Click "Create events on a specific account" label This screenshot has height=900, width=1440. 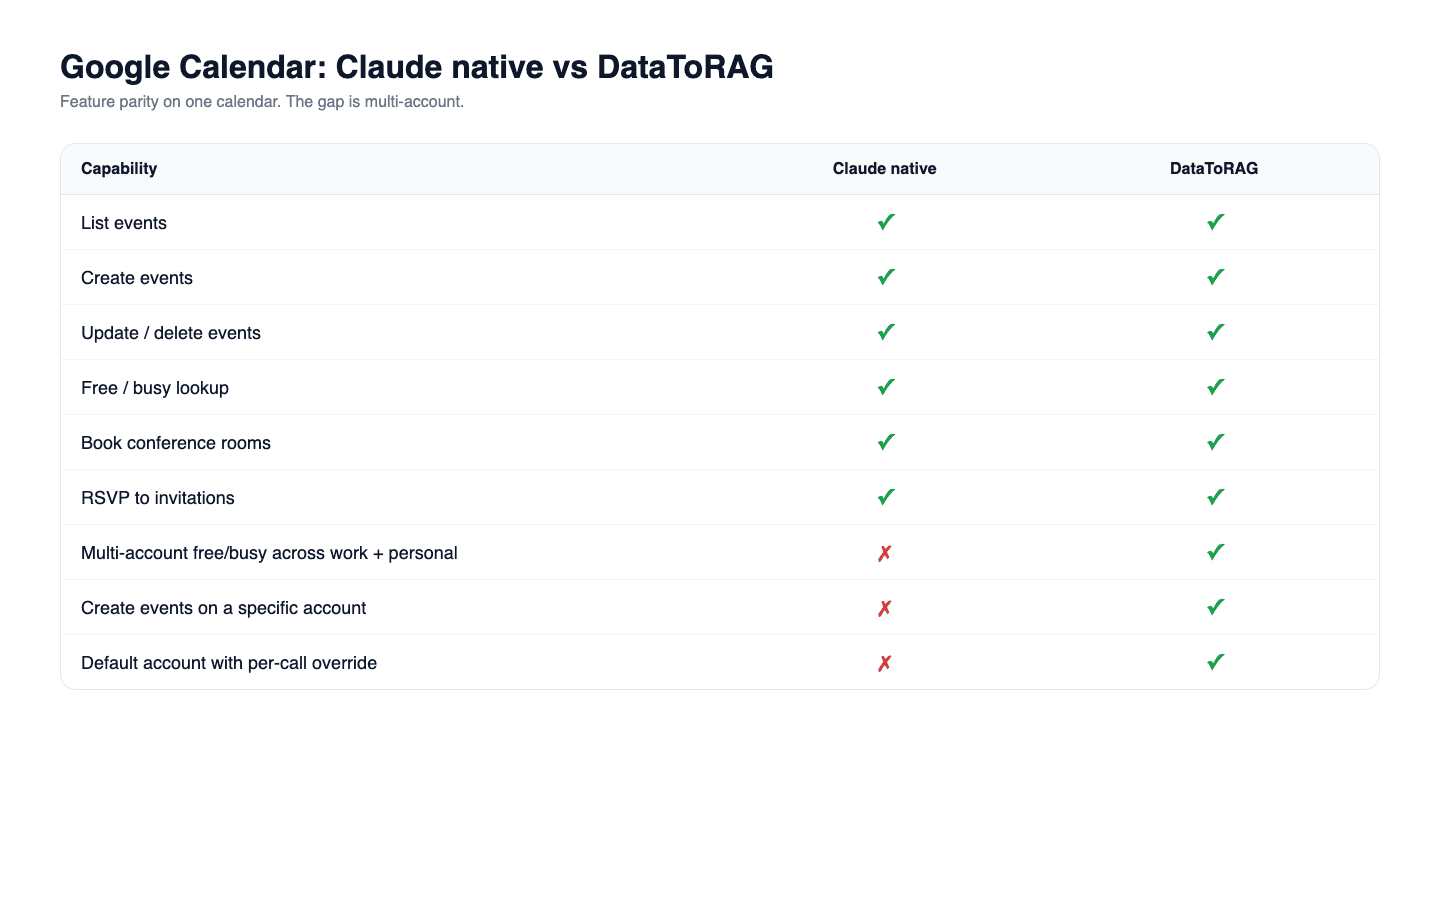(224, 608)
